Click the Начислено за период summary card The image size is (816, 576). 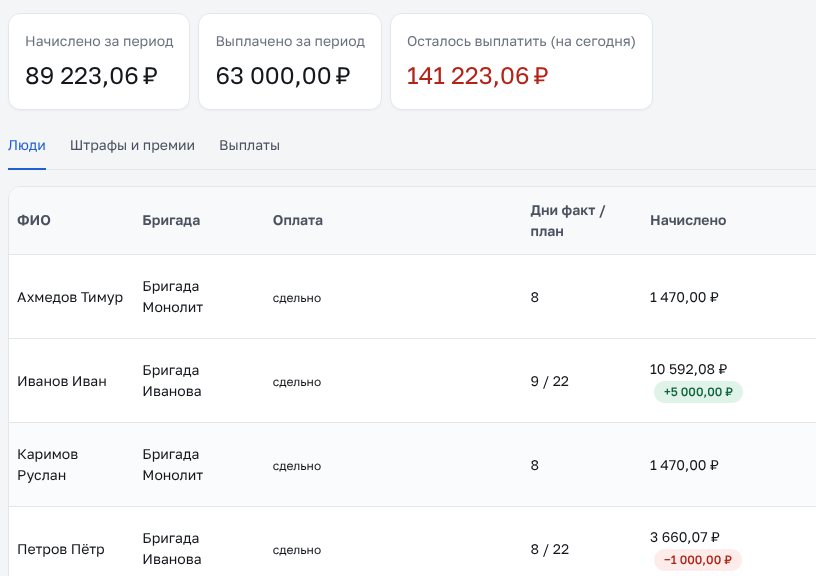pos(99,61)
